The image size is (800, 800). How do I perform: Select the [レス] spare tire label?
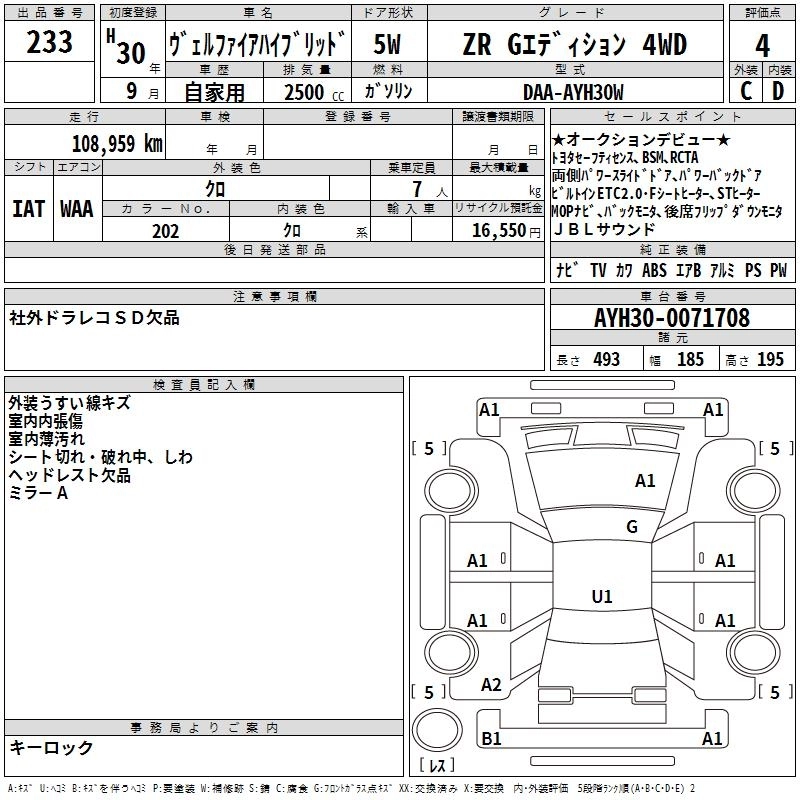pyautogui.click(x=437, y=765)
